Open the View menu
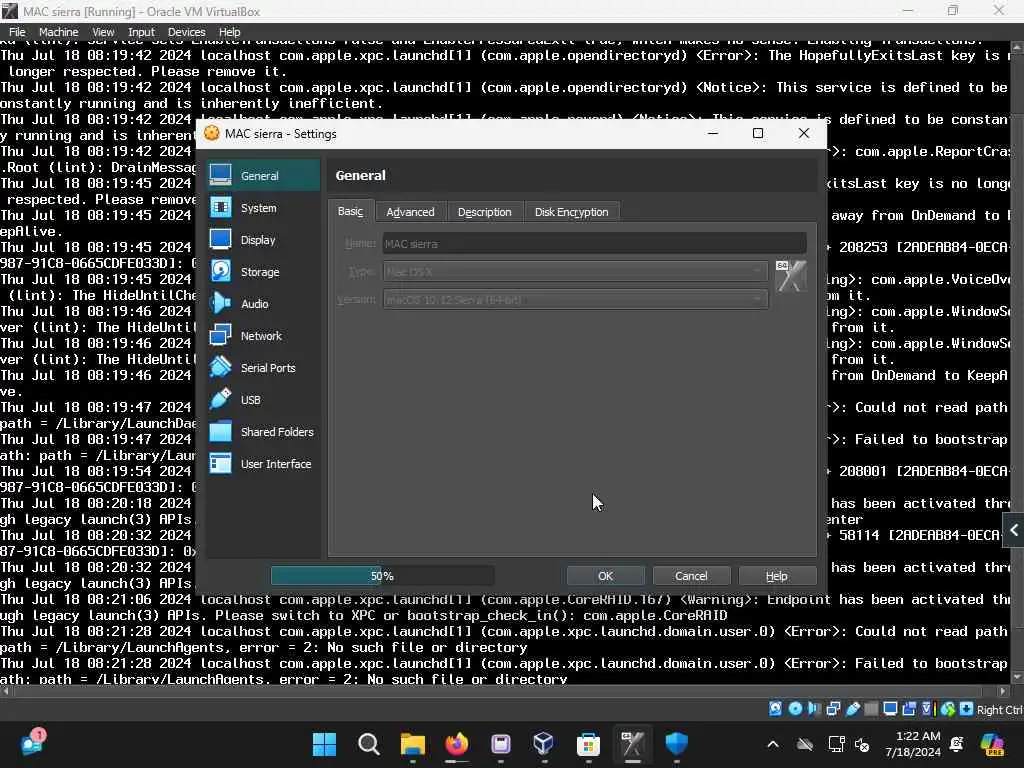 point(103,32)
